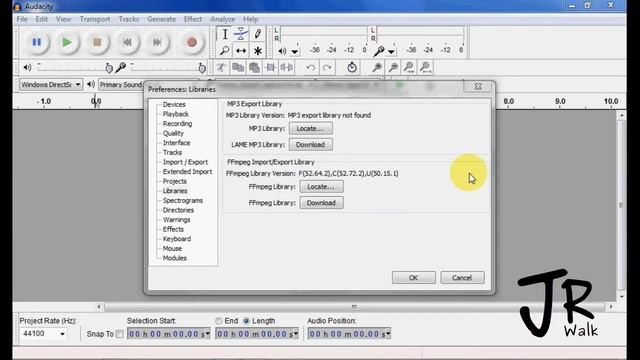
Task: Click the Skip to Start button
Action: pos(127,42)
